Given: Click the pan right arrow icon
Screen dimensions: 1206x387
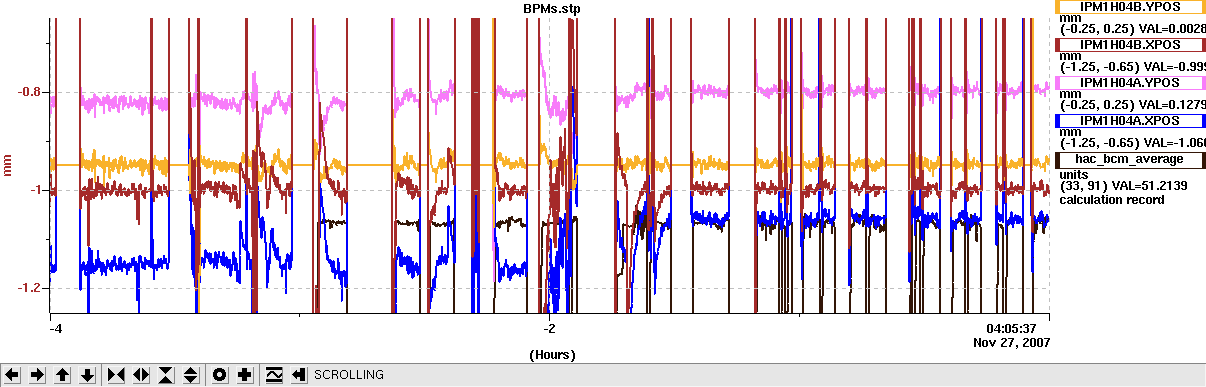Looking at the screenshot, I should pos(37,375).
